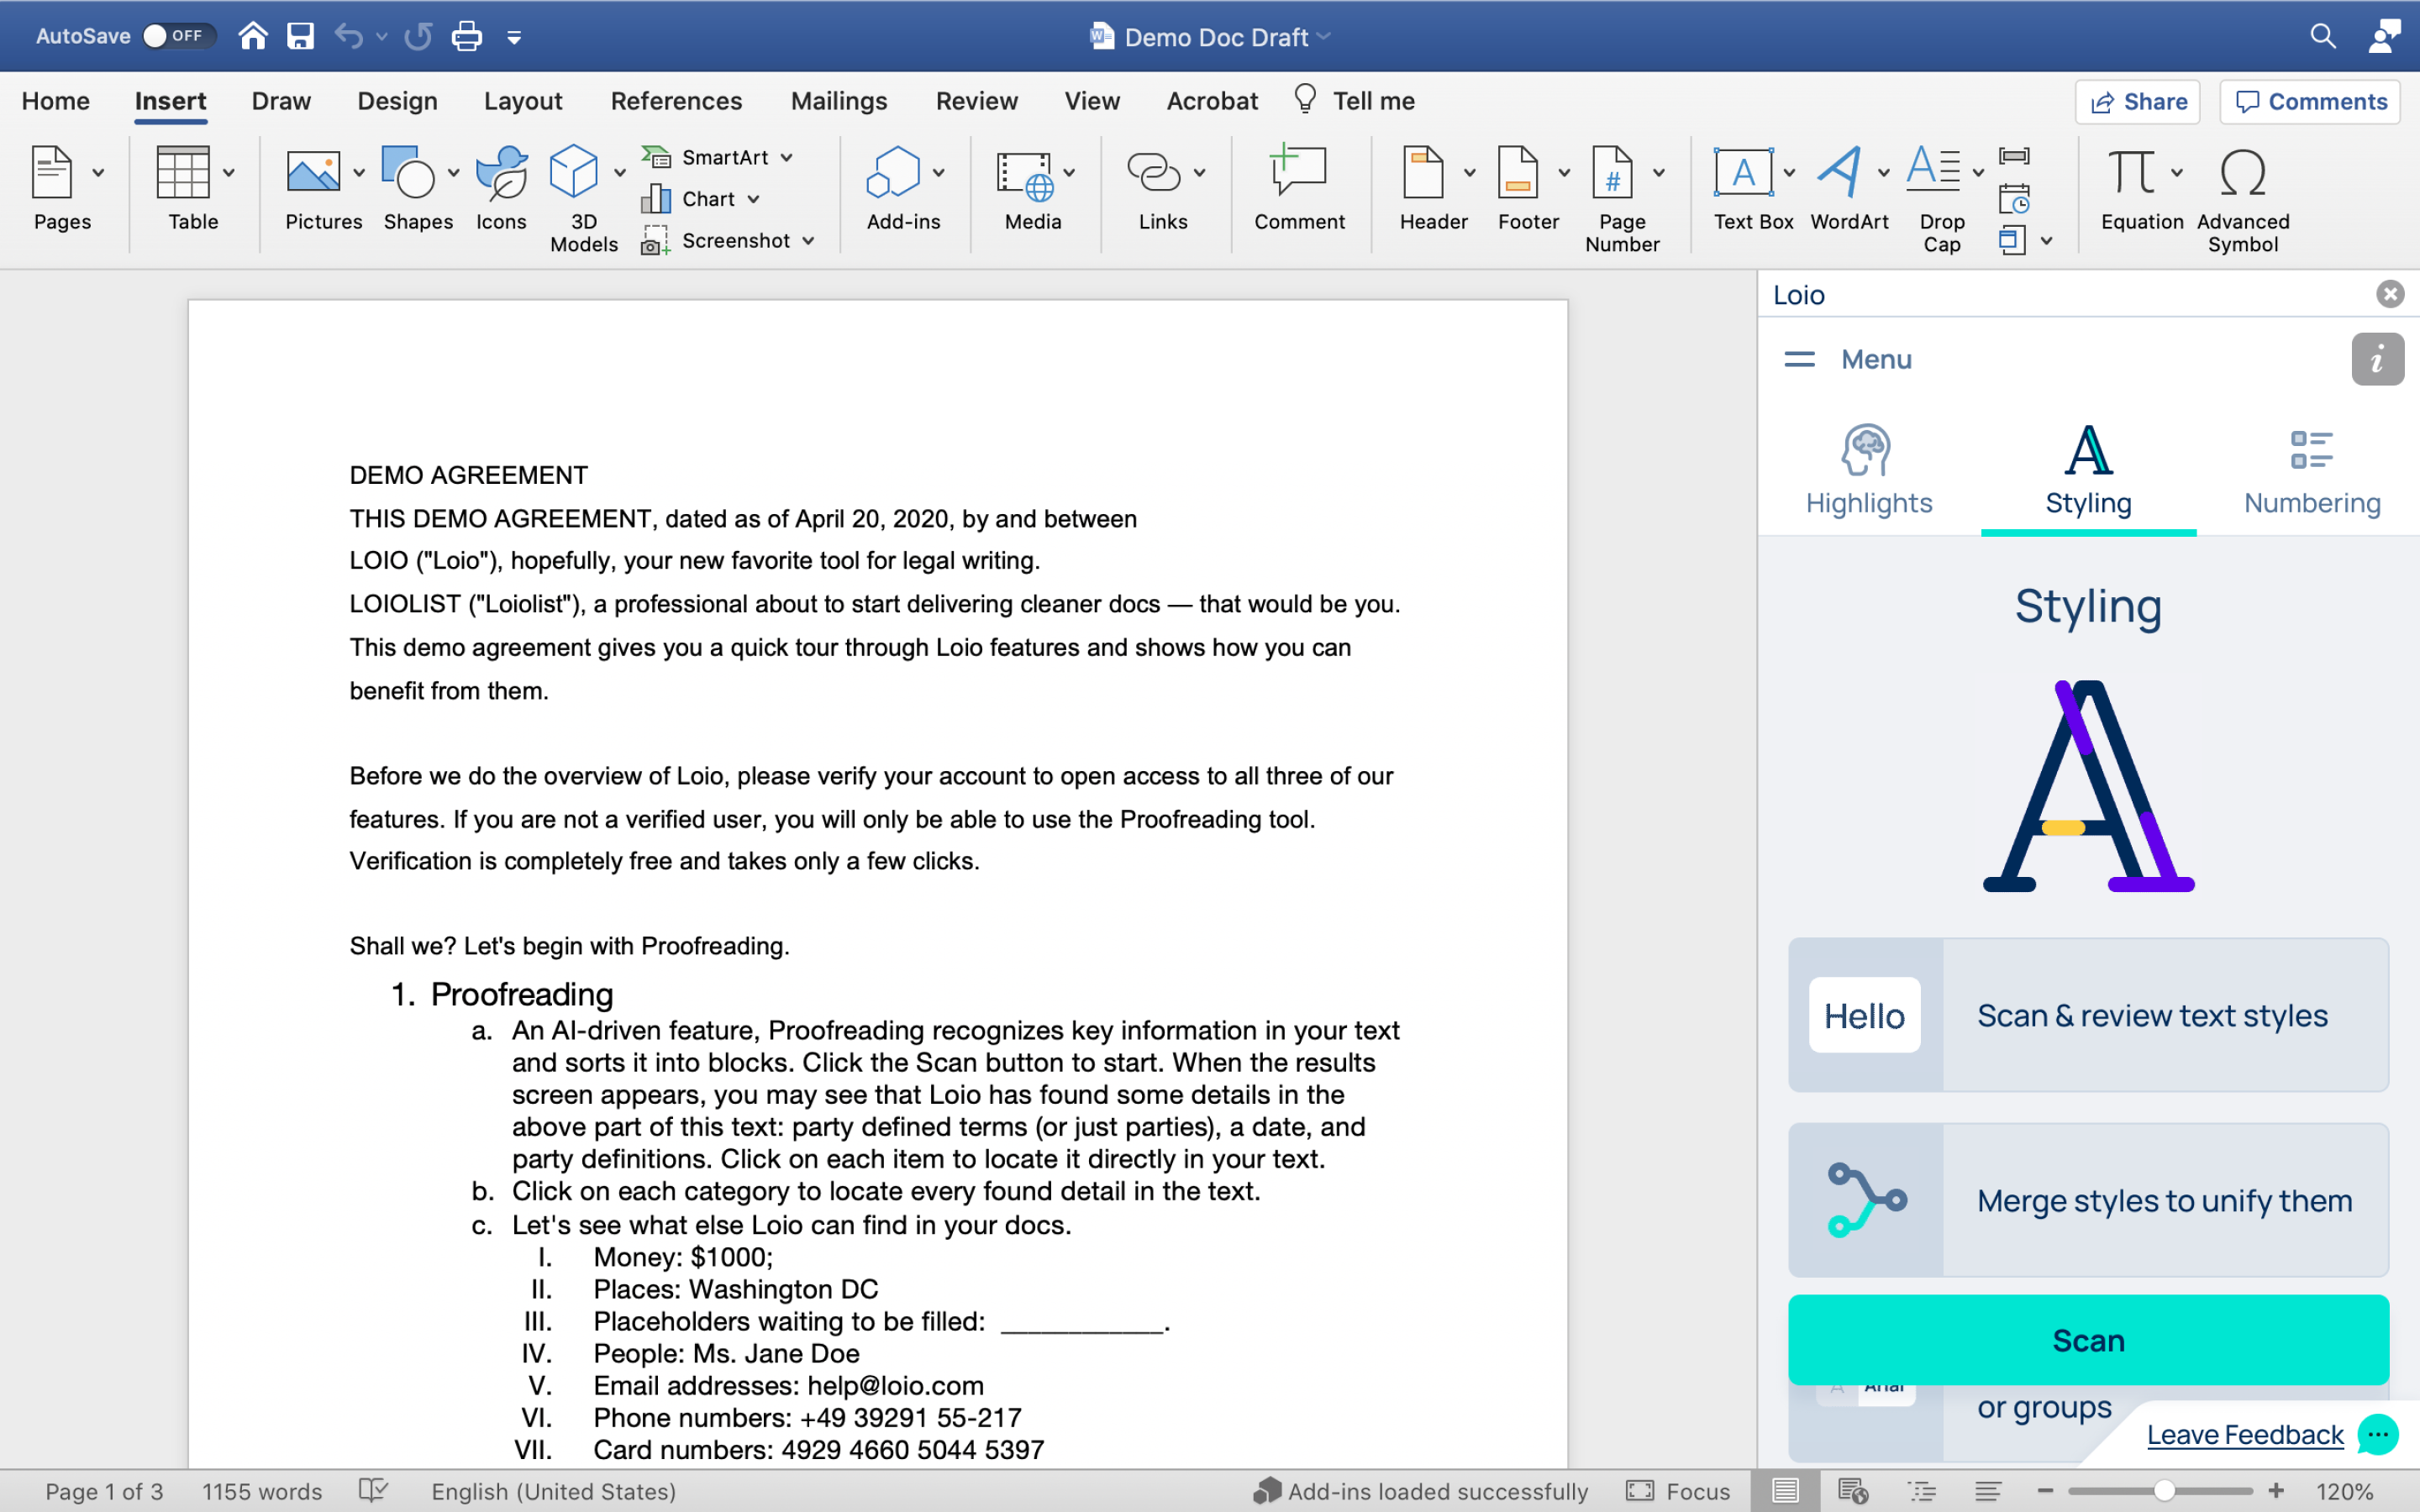The height and width of the screenshot is (1512, 2420).
Task: Open the Screenshot dropdown
Action: pos(808,241)
